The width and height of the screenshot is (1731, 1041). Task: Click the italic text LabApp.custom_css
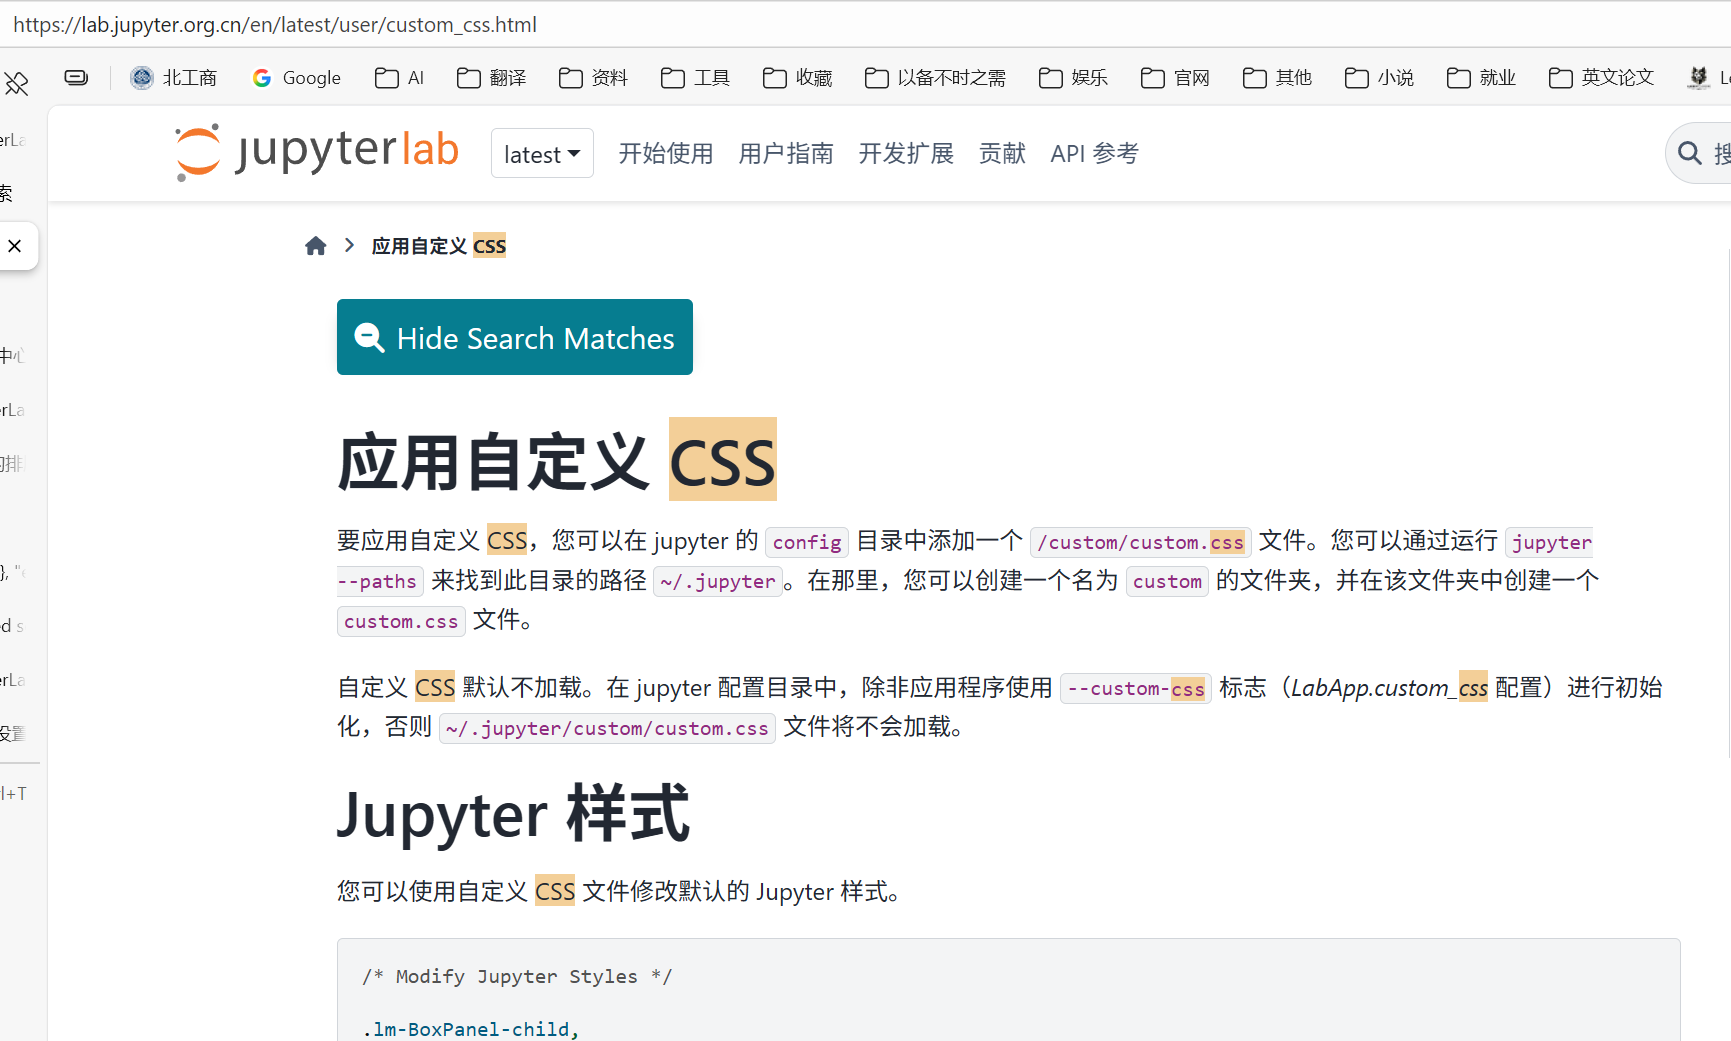click(1389, 688)
